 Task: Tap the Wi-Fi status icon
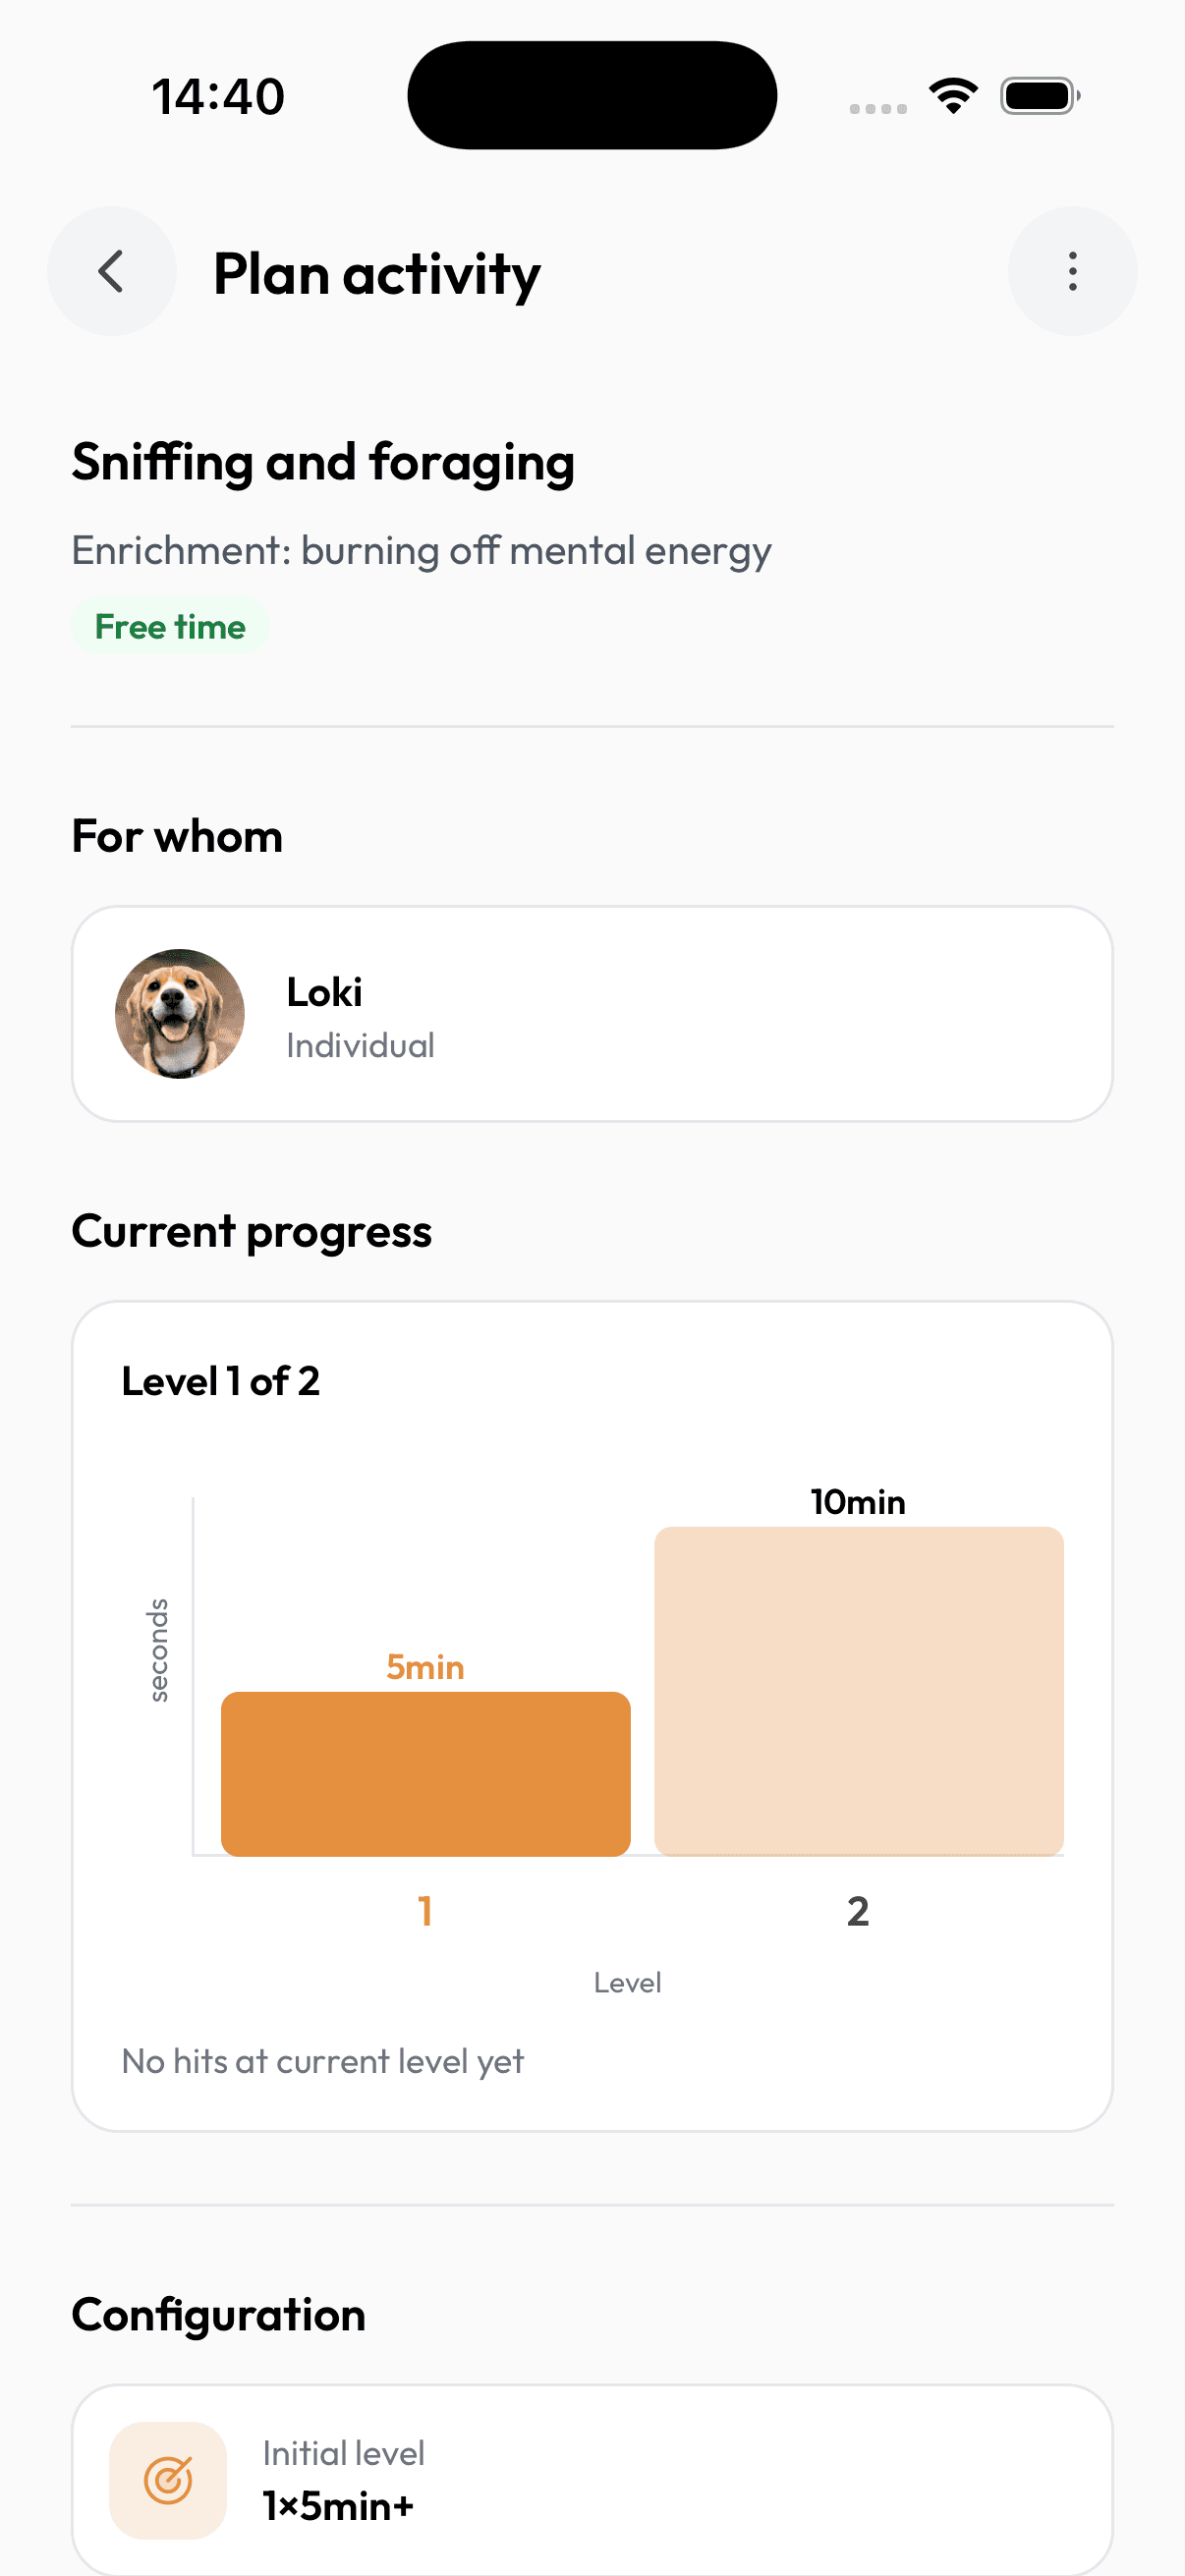tap(953, 96)
